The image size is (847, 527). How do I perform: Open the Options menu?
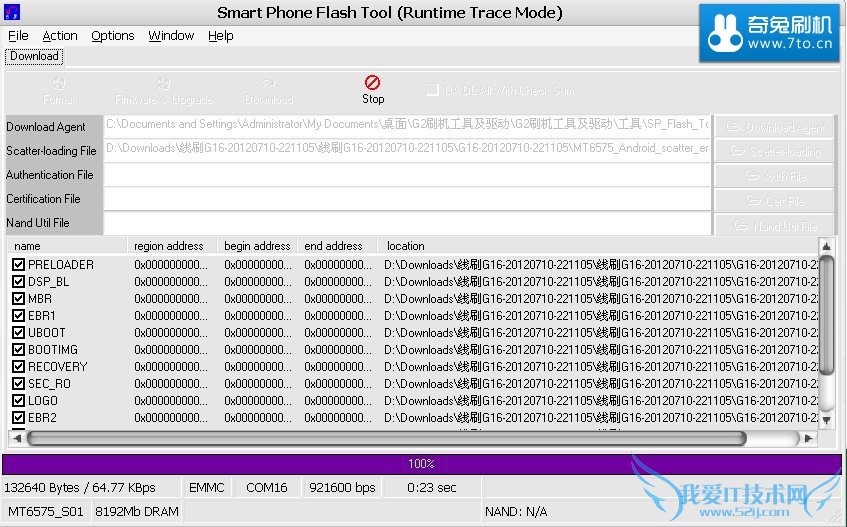click(x=113, y=36)
